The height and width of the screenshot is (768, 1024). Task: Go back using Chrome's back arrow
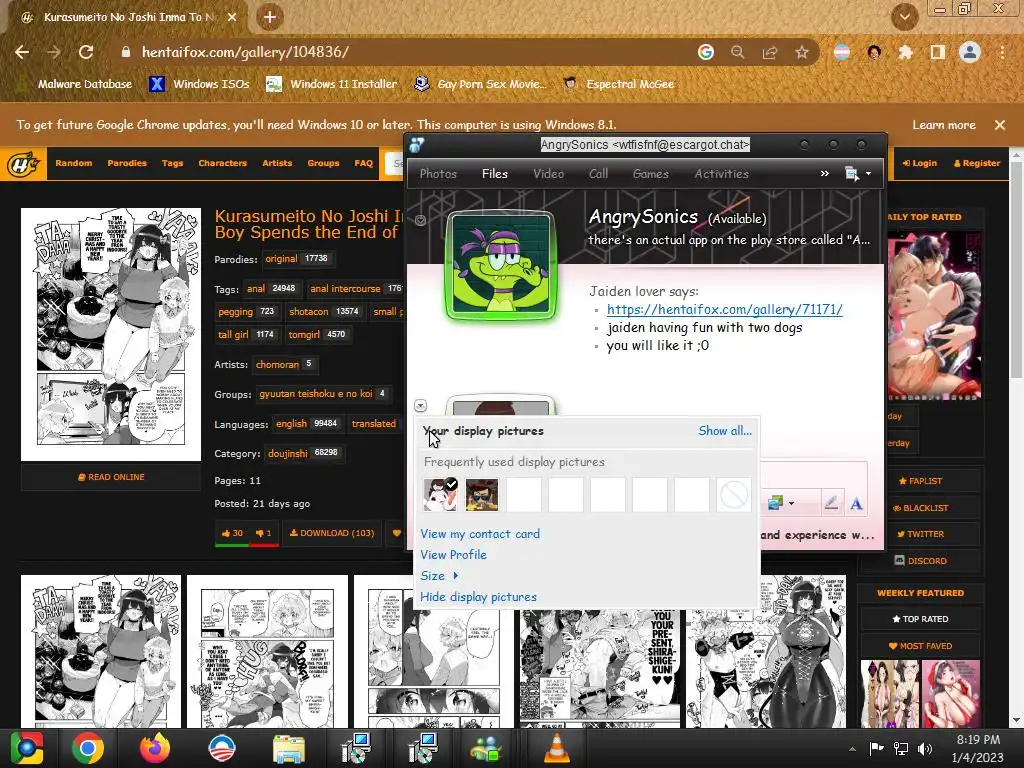pos(22,52)
